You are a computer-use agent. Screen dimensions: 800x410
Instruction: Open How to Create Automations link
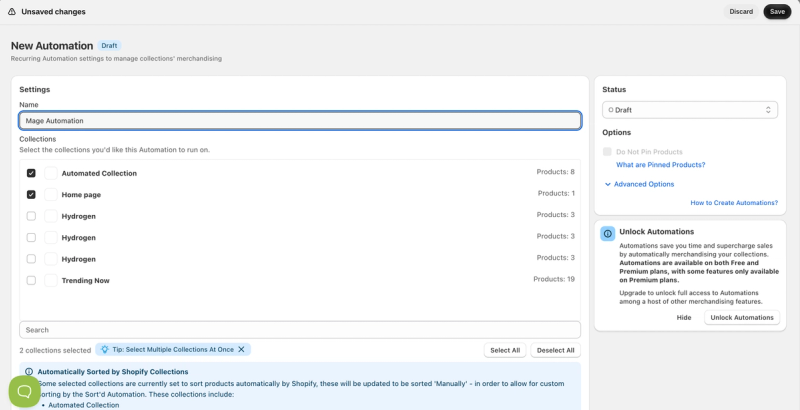pos(734,202)
